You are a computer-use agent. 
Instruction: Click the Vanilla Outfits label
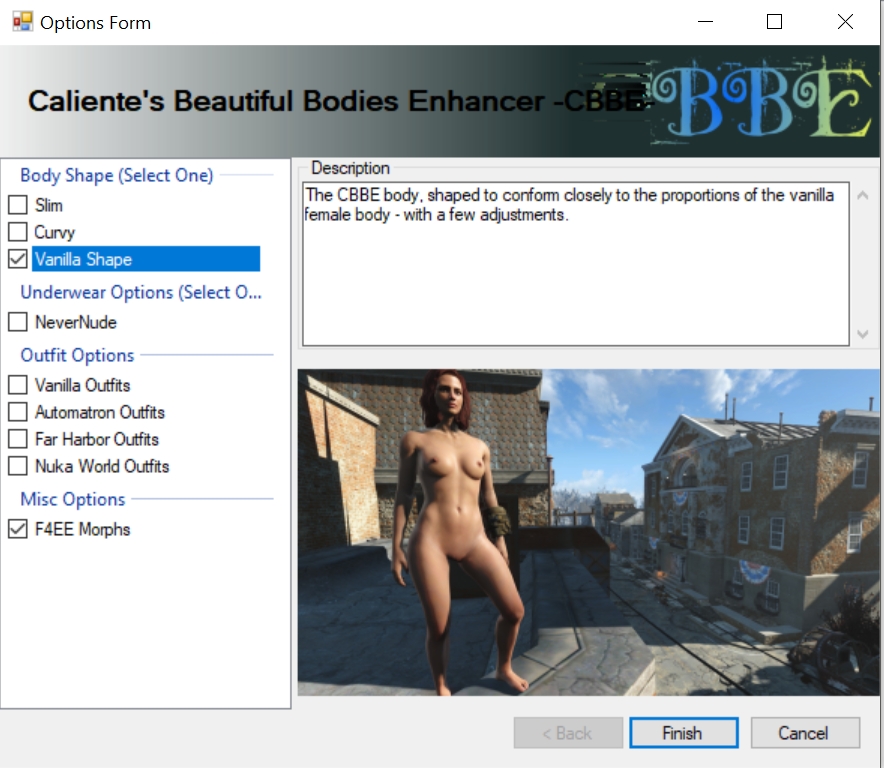pyautogui.click(x=82, y=385)
